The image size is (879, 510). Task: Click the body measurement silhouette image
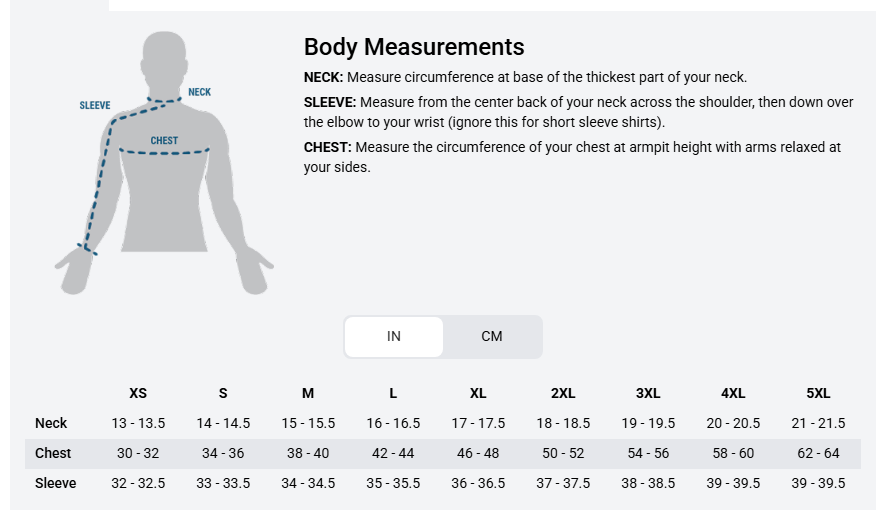tap(164, 163)
